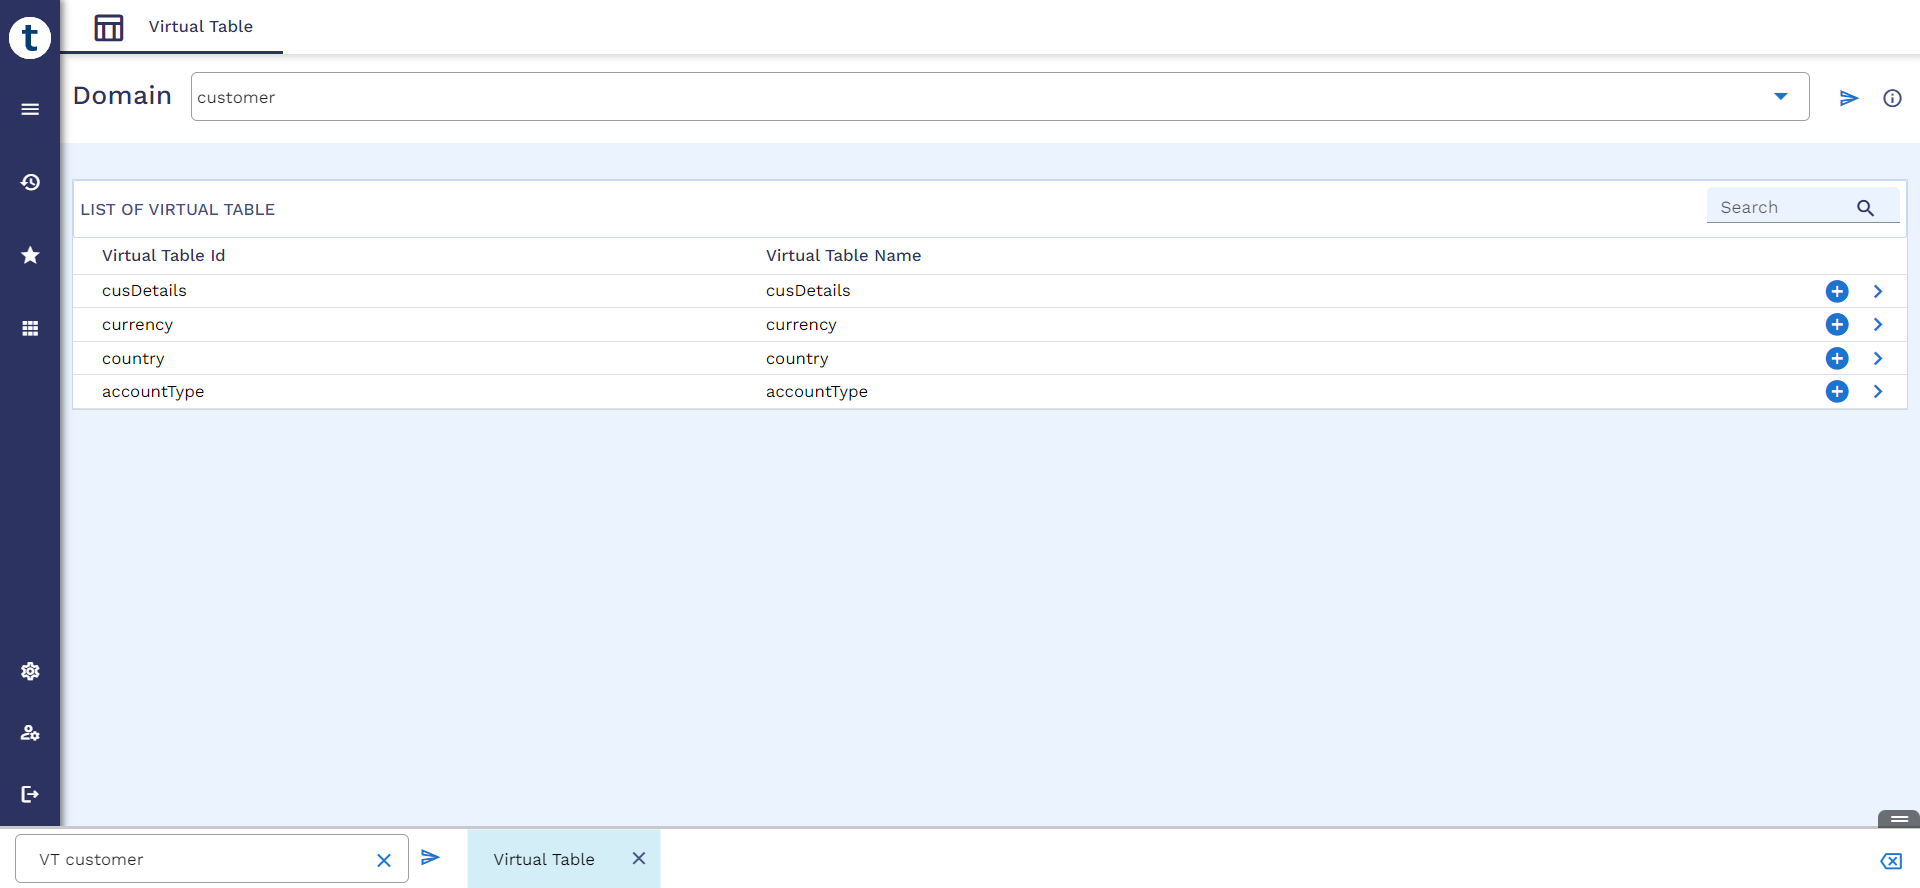
Task: Expand the Domain dropdown arrow
Action: point(1780,97)
